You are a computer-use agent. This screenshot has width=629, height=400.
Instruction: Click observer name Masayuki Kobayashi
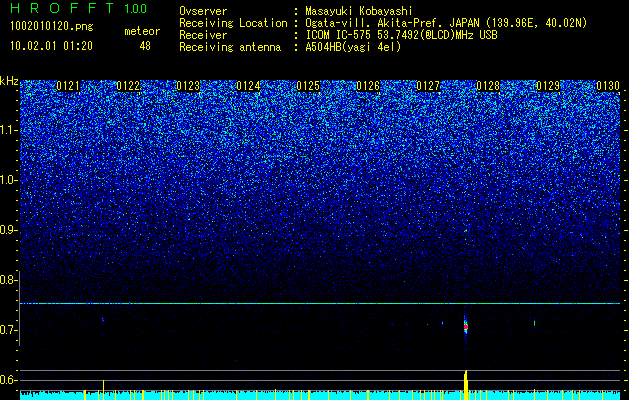(359, 11)
